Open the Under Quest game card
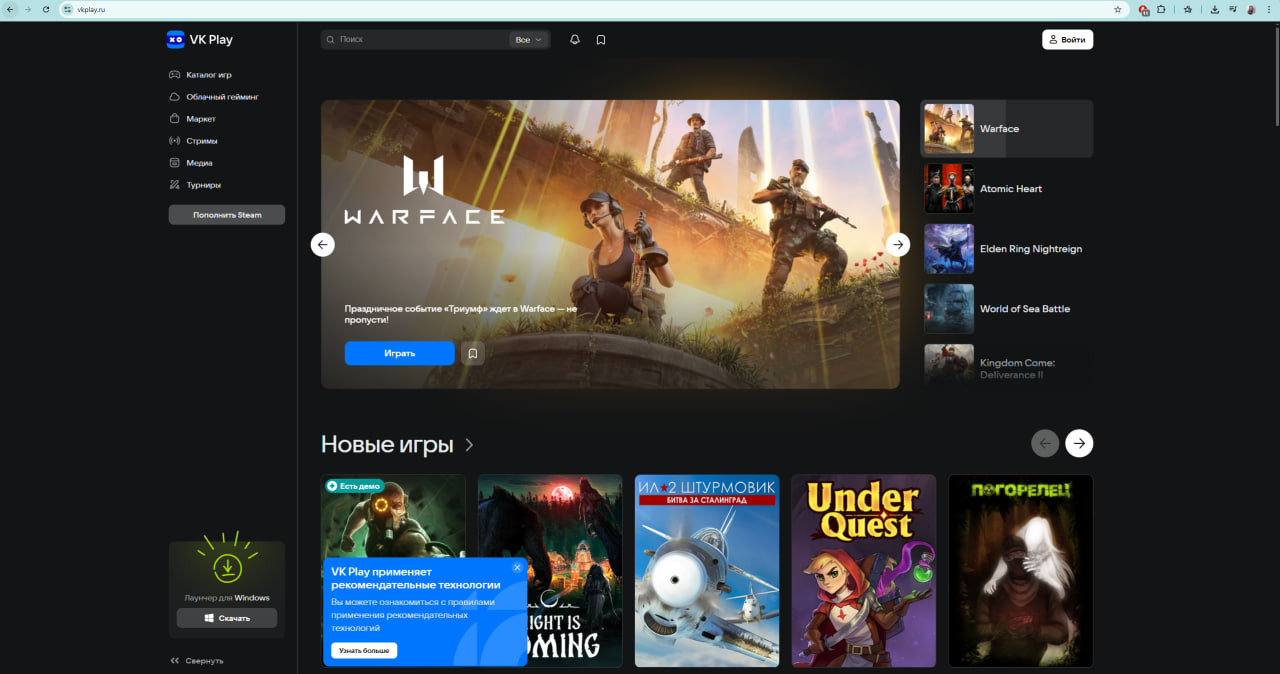Screen dimensions: 1280x674 click(864, 571)
